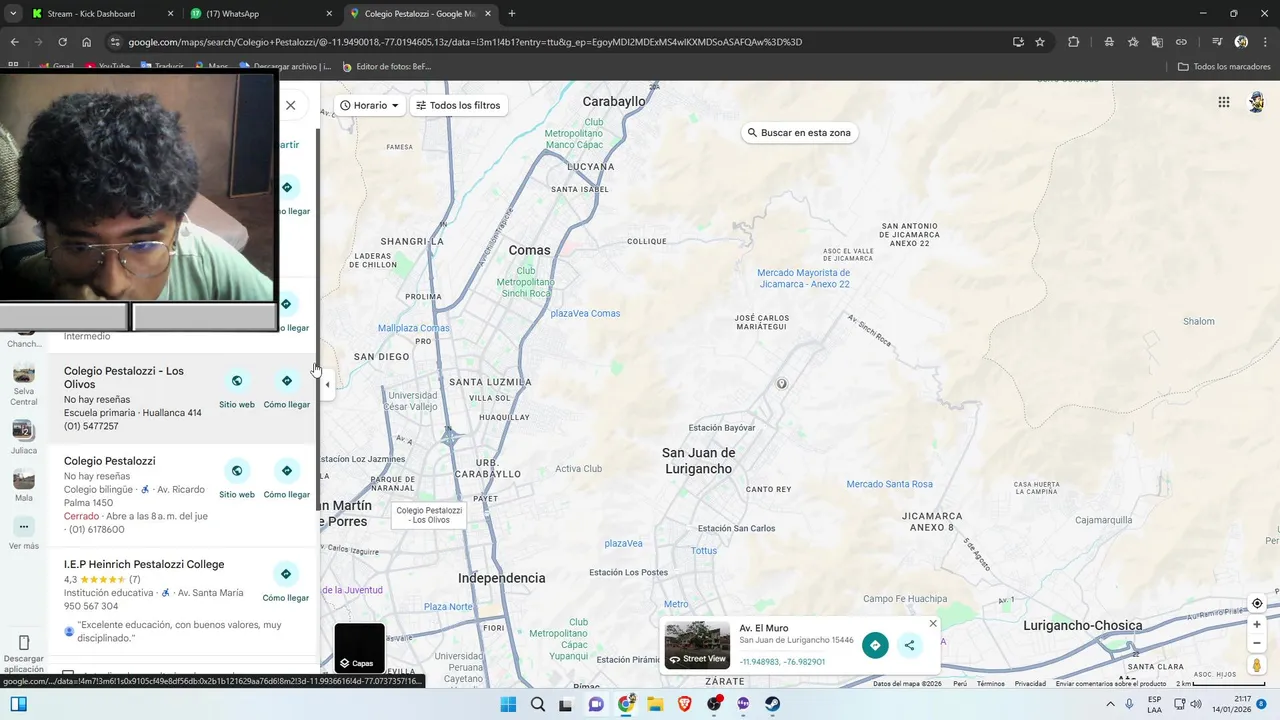Open the media controls icon
This screenshot has height=720, width=1280.
[x=1217, y=42]
